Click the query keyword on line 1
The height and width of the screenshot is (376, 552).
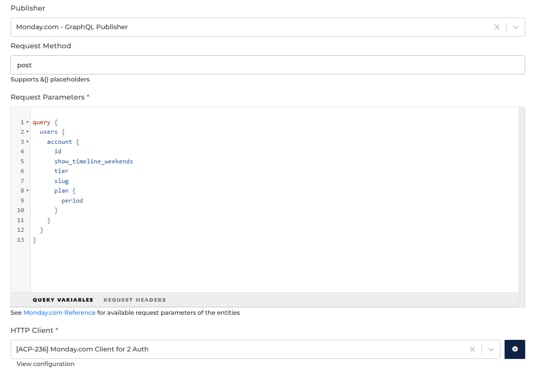pyautogui.click(x=42, y=122)
